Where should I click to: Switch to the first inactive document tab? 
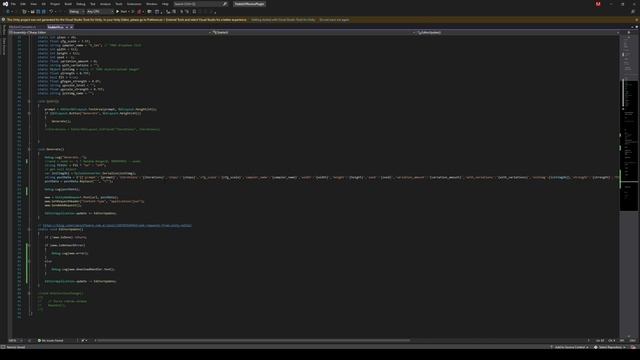pos(22,27)
